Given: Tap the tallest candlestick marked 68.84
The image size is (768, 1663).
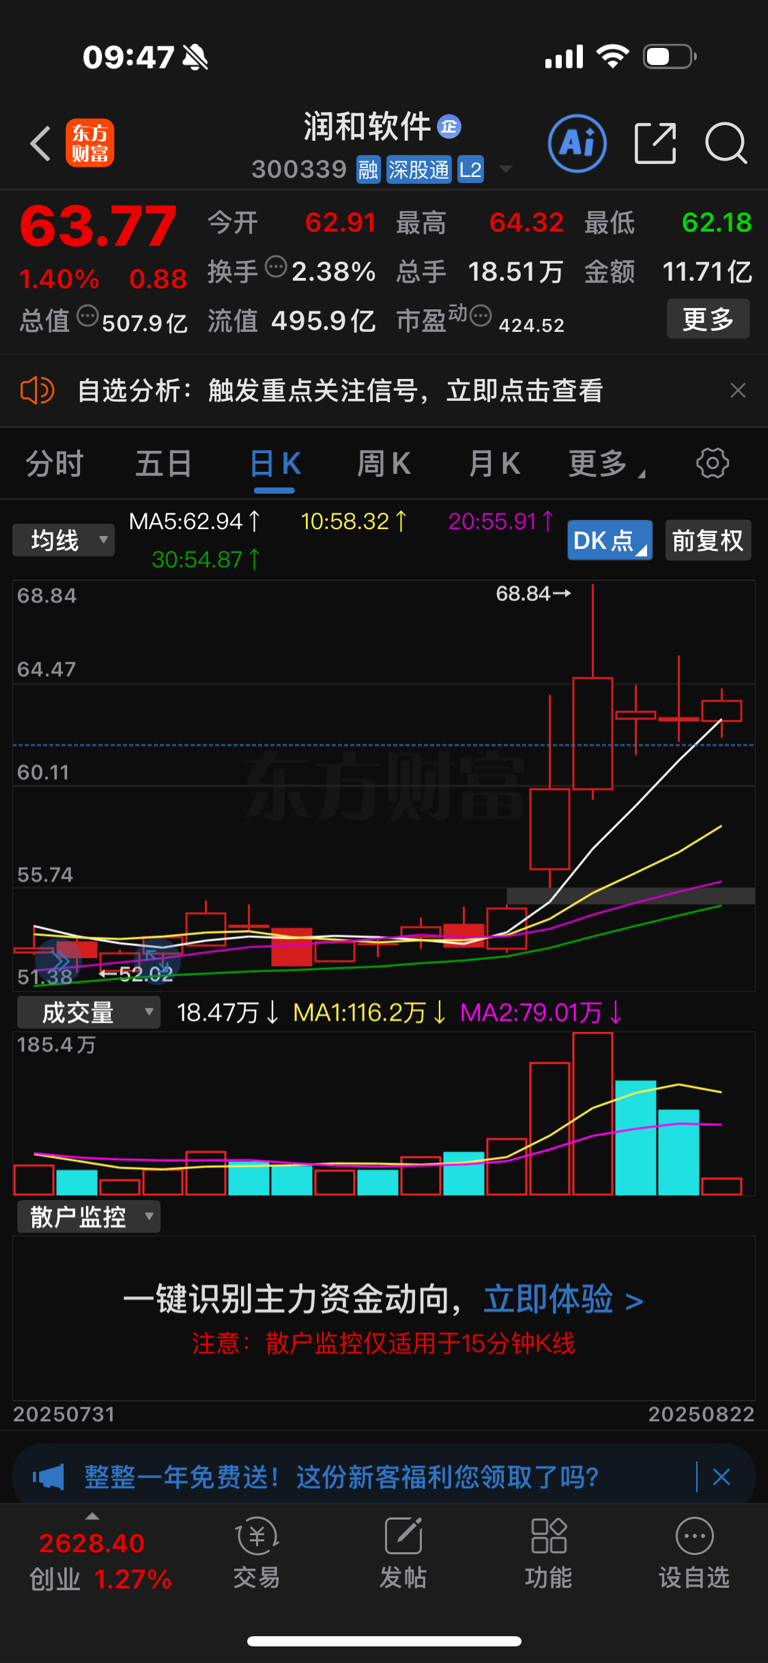Looking at the screenshot, I should 593,734.
